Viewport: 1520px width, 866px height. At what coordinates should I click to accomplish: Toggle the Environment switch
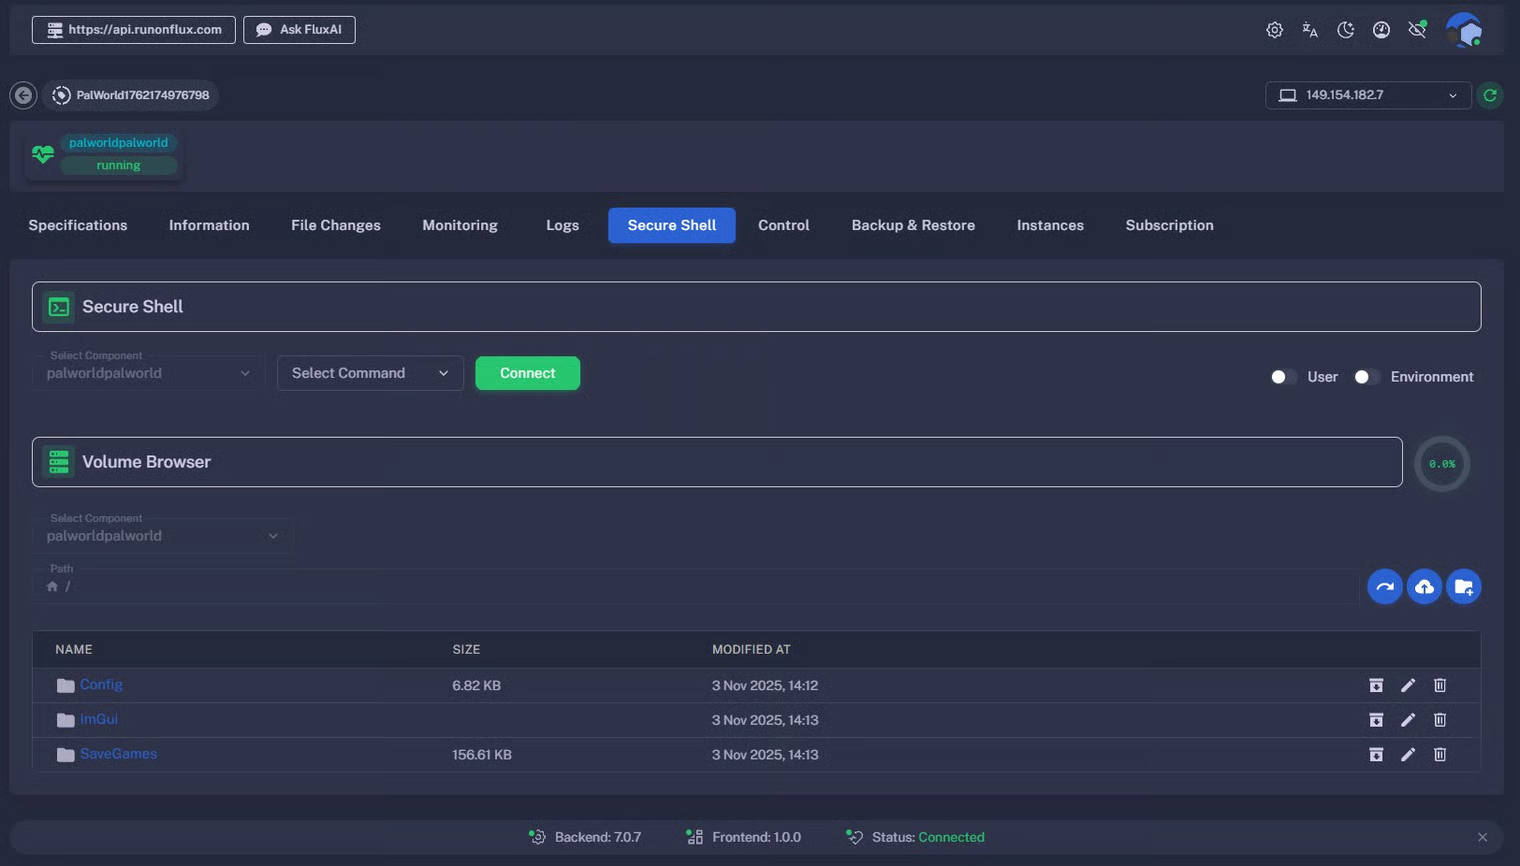coord(1366,377)
